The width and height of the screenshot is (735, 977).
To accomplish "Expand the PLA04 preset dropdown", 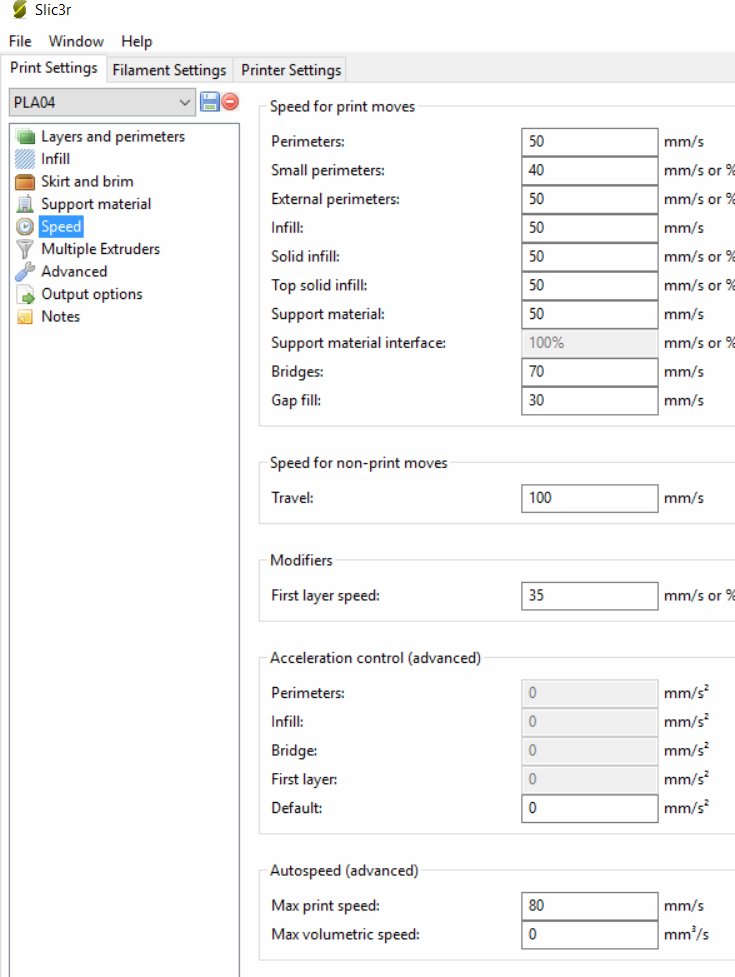I will pos(184,102).
